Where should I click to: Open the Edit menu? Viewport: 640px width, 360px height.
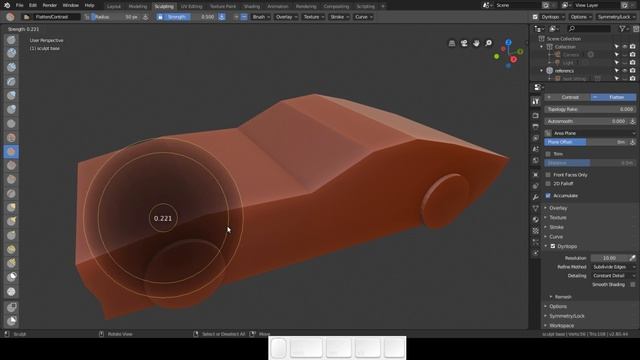coord(33,5)
